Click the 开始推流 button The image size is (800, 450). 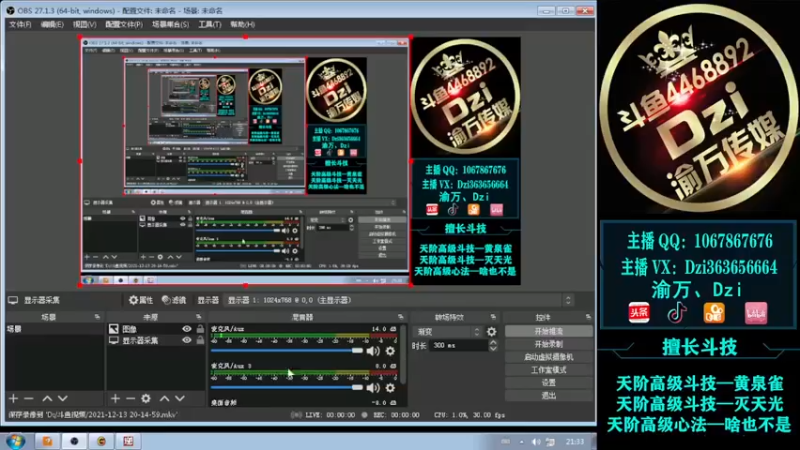tap(549, 332)
